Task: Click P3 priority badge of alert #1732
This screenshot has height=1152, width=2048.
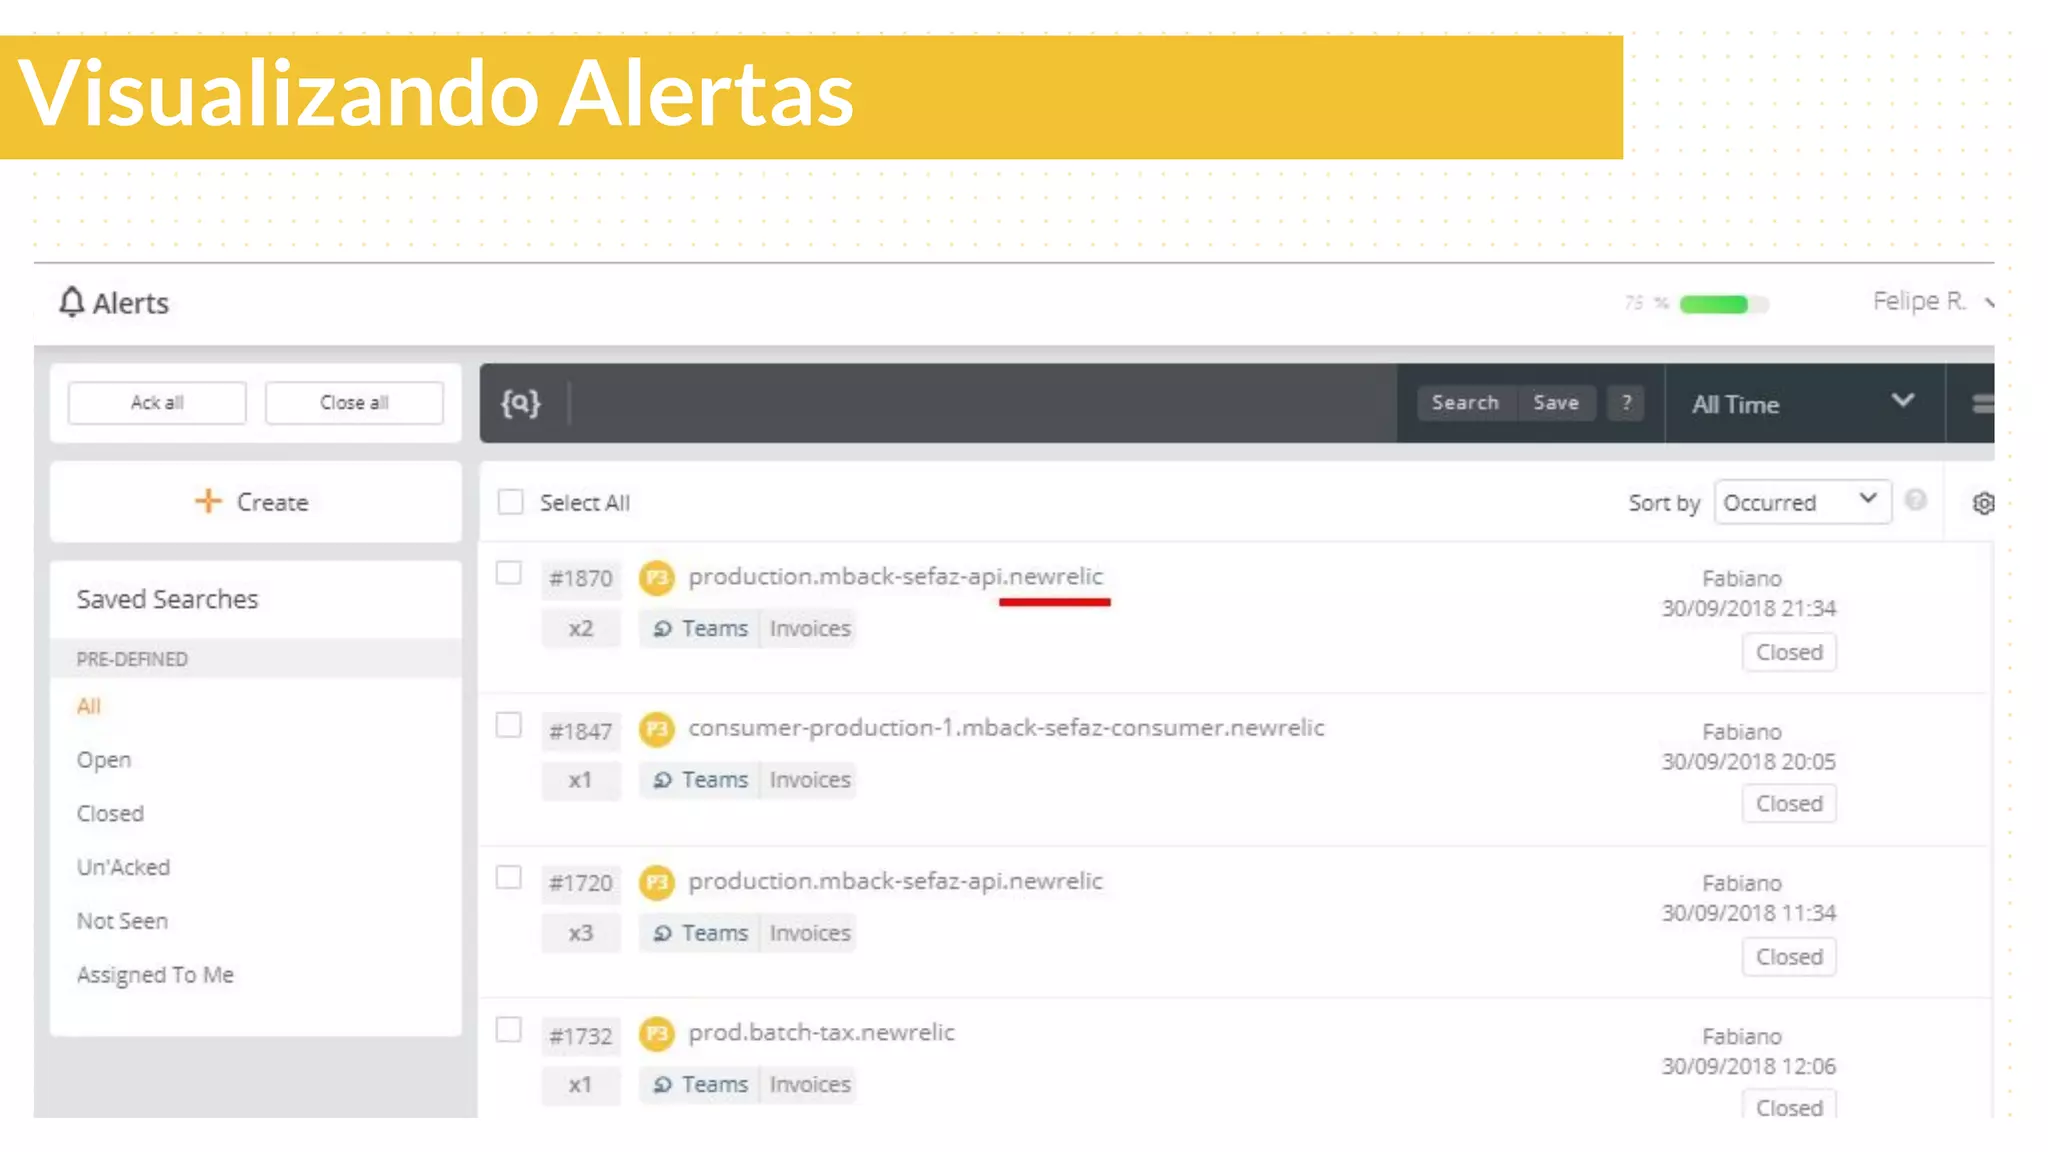Action: [657, 1034]
